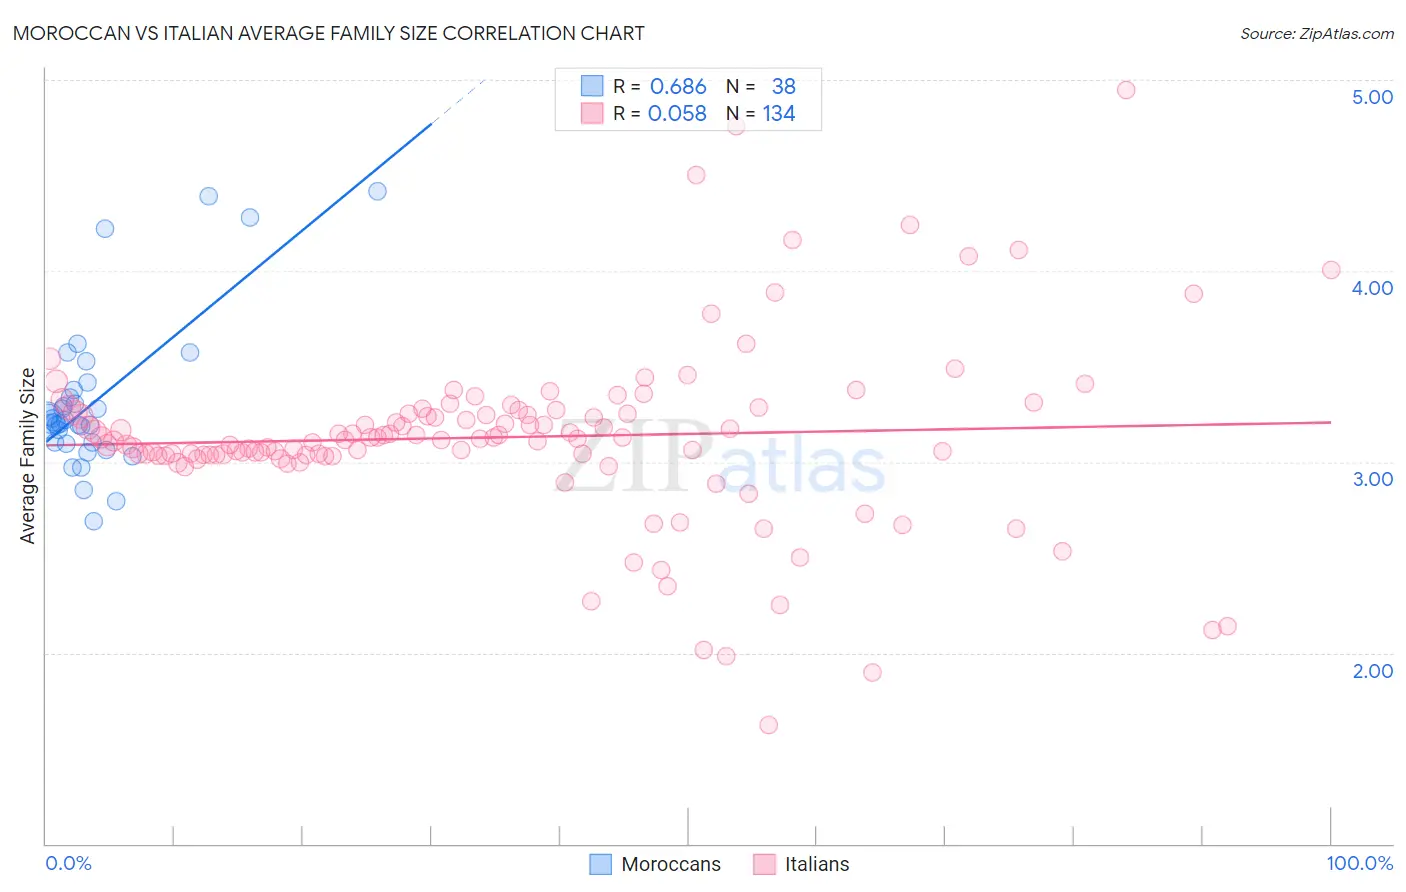Click the N = 134 sample count
Screen dimensions: 1406x892
tap(761, 113)
